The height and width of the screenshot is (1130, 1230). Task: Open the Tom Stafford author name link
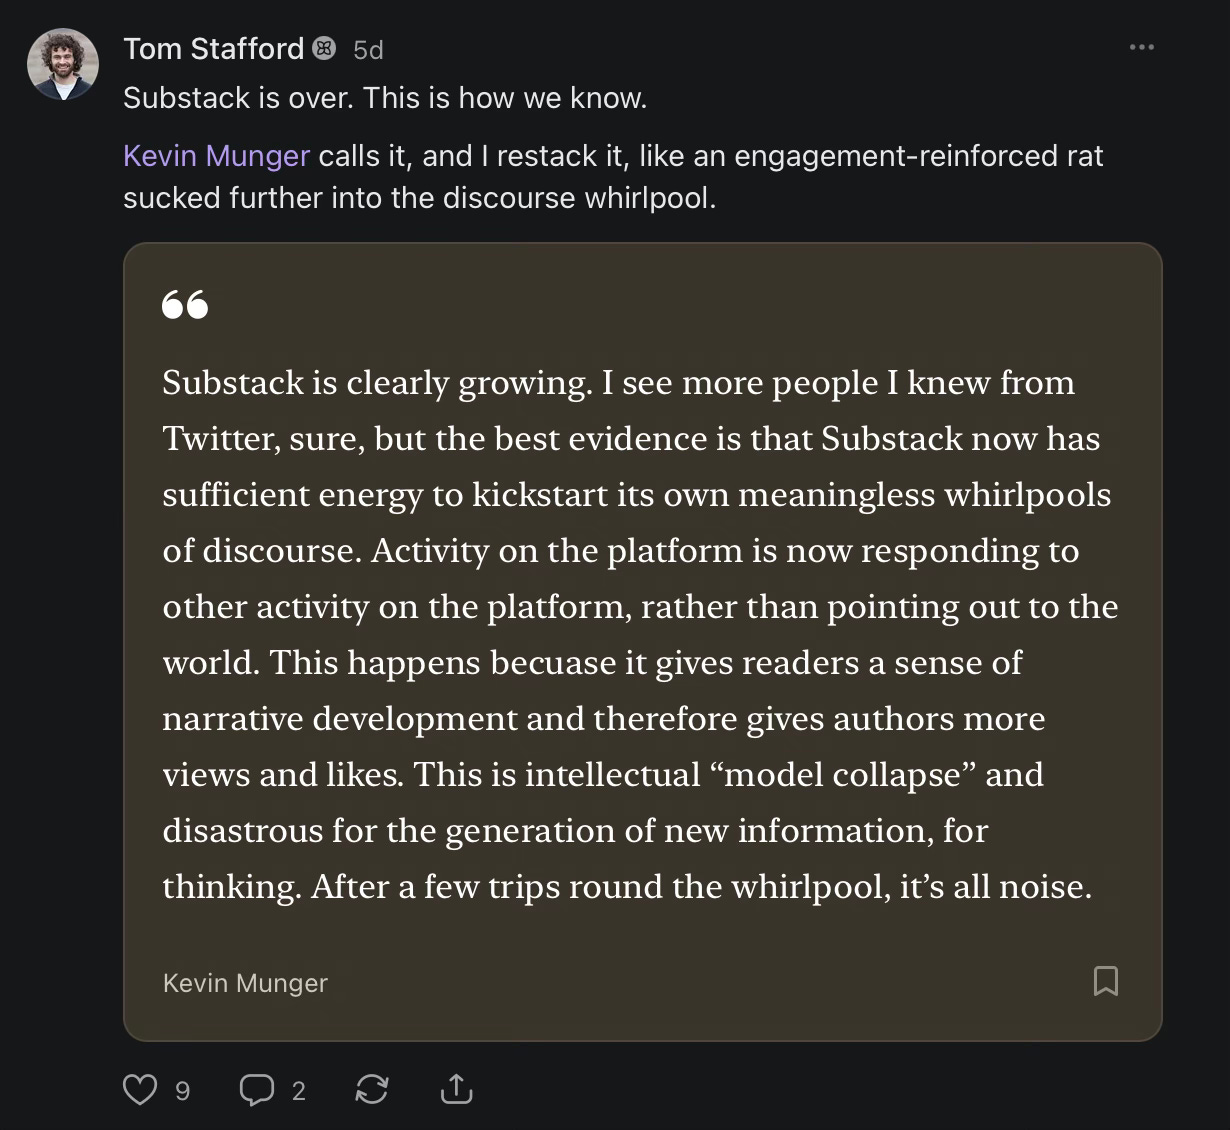pos(213,49)
